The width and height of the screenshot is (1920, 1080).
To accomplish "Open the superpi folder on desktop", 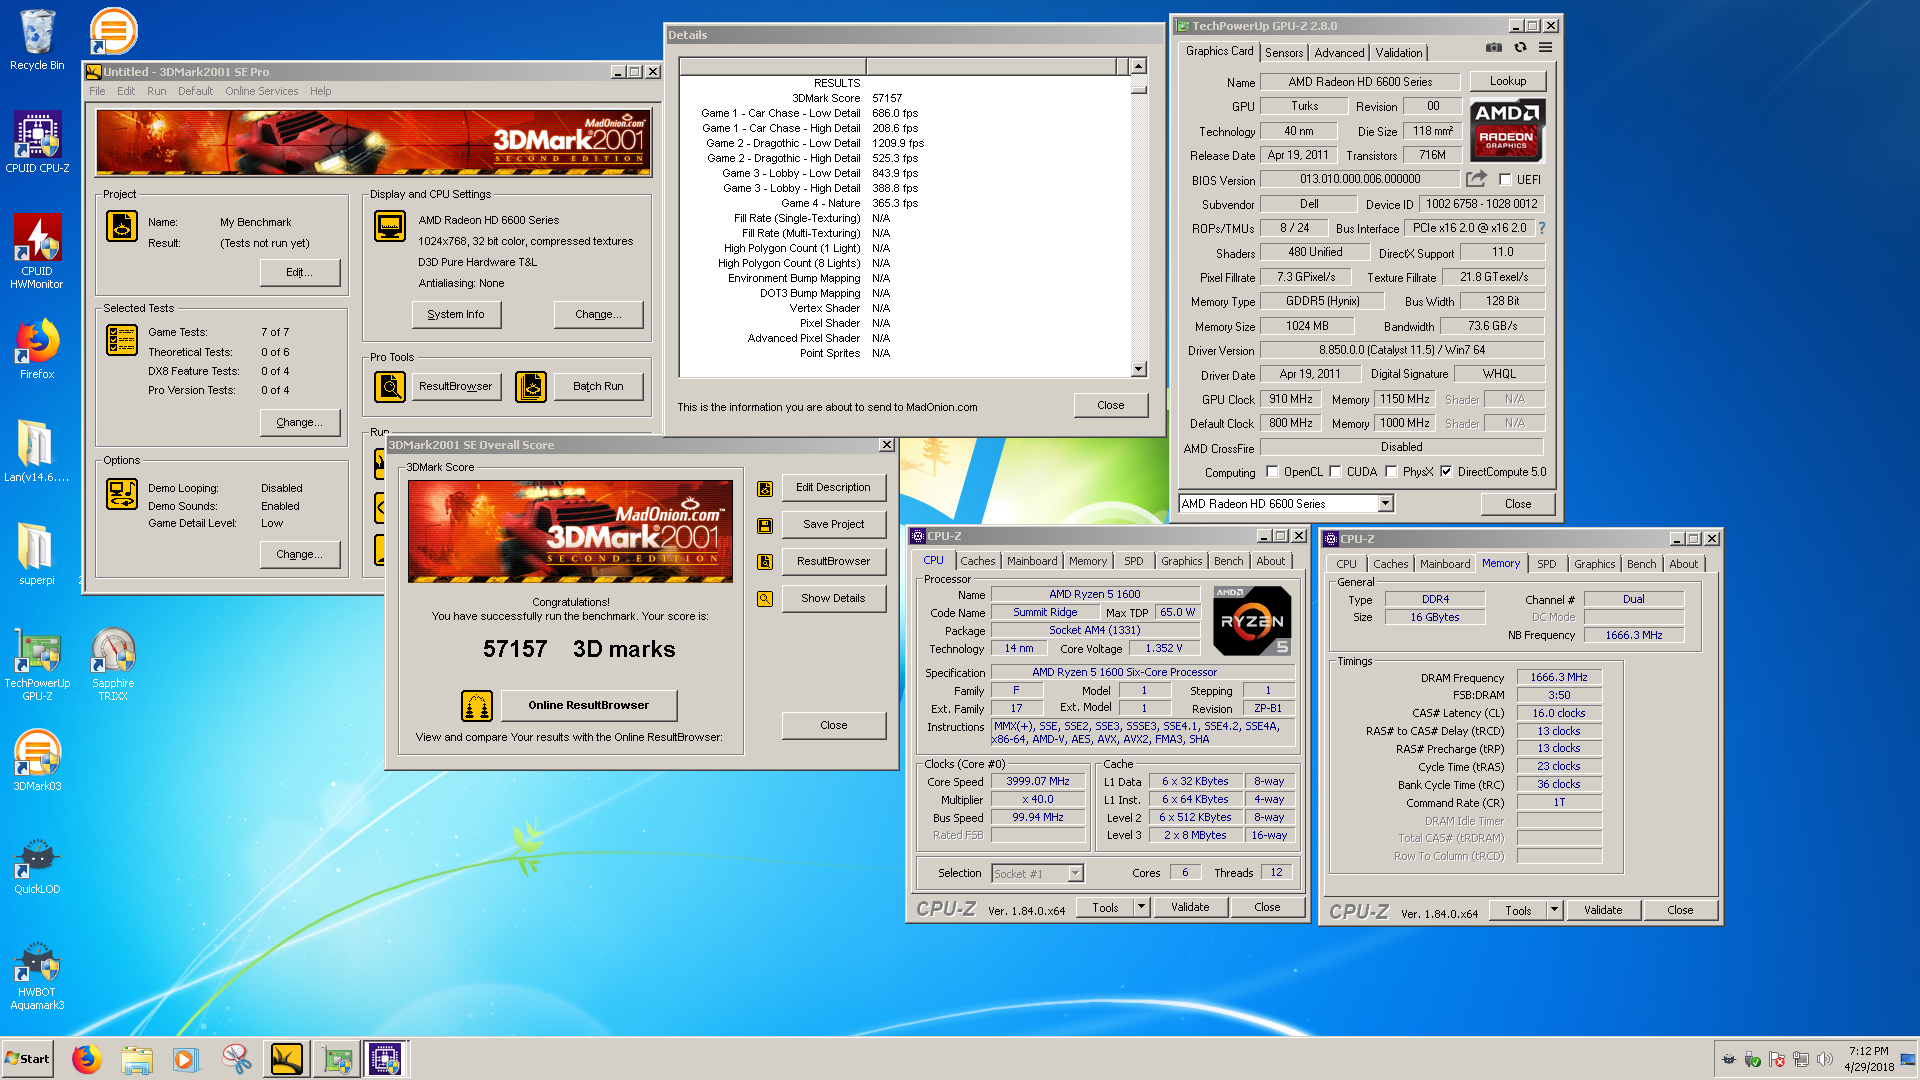I will (37, 553).
